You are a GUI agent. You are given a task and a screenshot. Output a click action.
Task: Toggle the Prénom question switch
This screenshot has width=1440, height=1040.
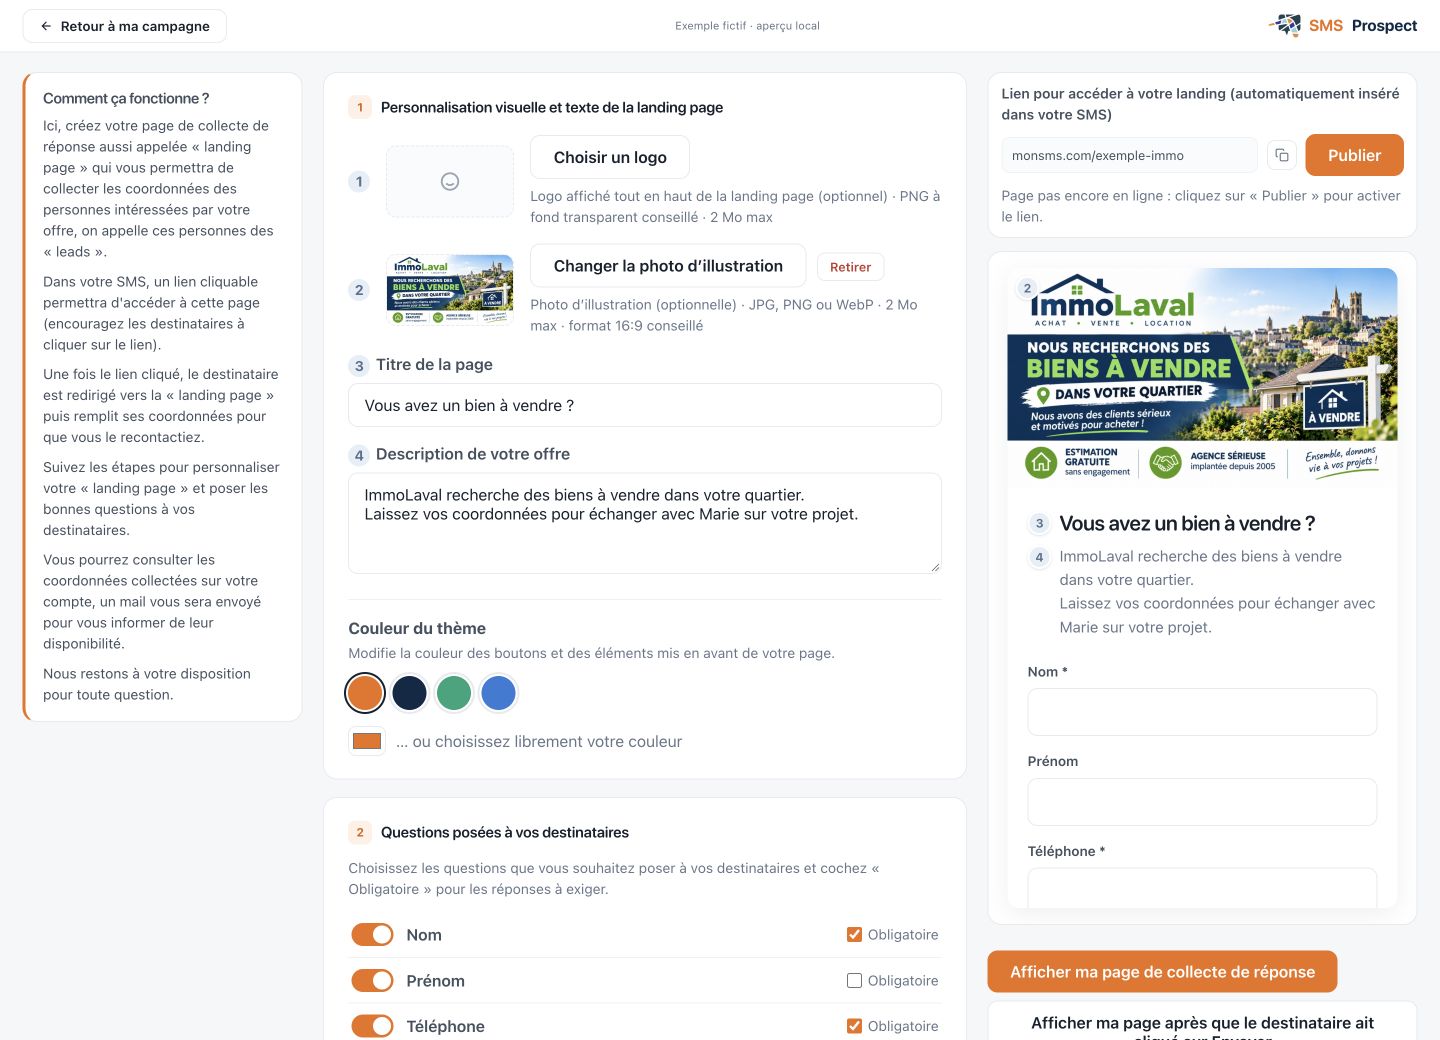[x=372, y=981]
